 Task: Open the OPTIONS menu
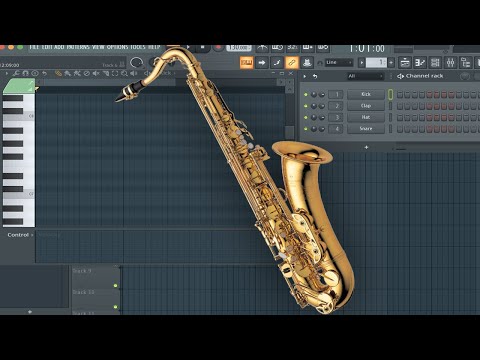click(x=117, y=47)
